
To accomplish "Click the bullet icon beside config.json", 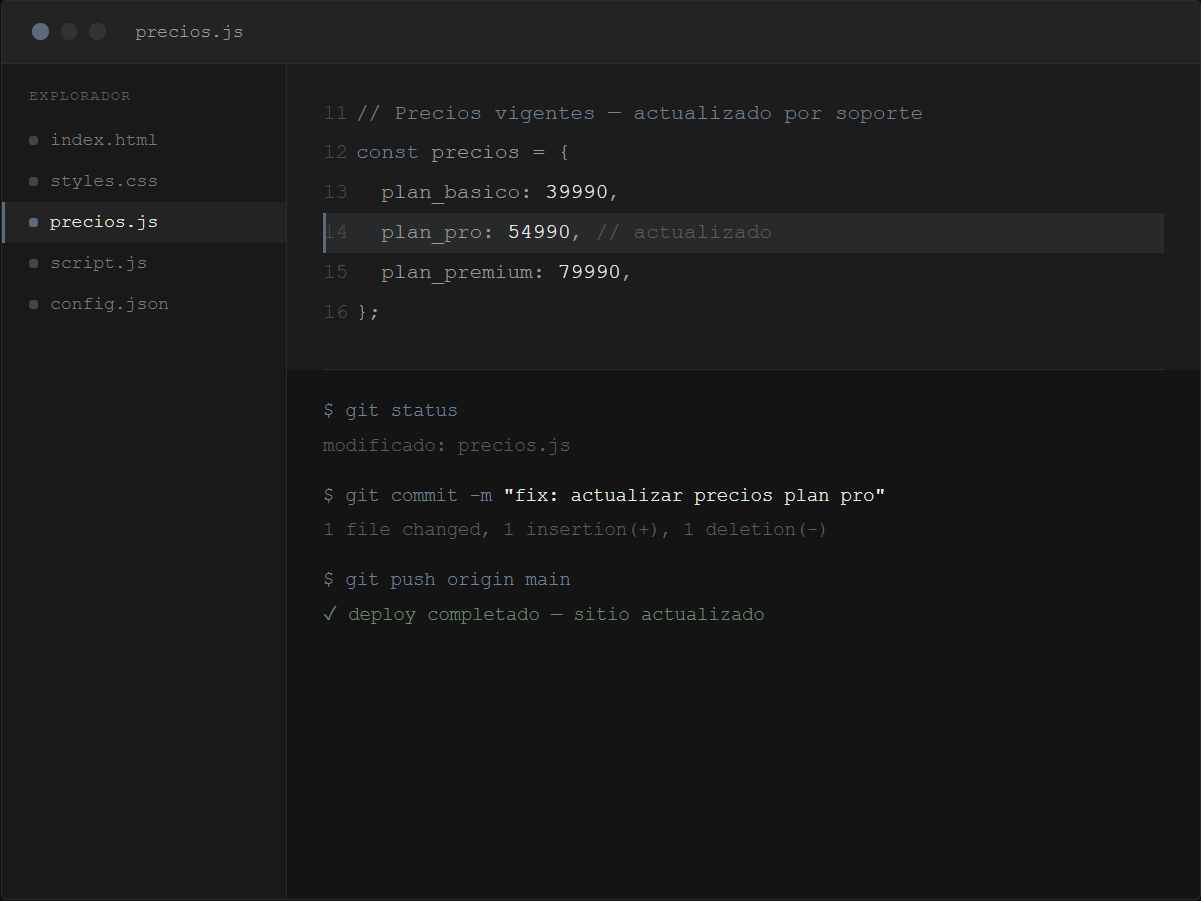I will (34, 305).
